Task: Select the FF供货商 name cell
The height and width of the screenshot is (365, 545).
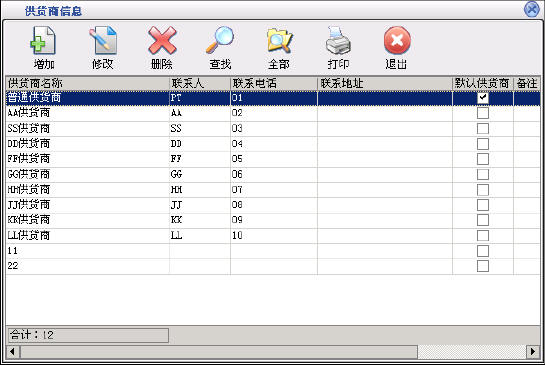Action: 88,159
